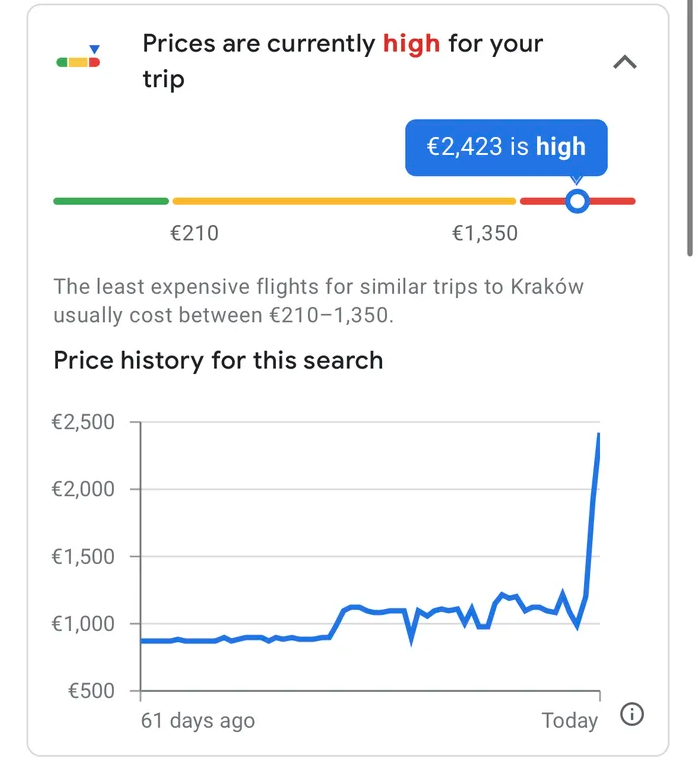Click the "61 days ago" axis label

(198, 720)
